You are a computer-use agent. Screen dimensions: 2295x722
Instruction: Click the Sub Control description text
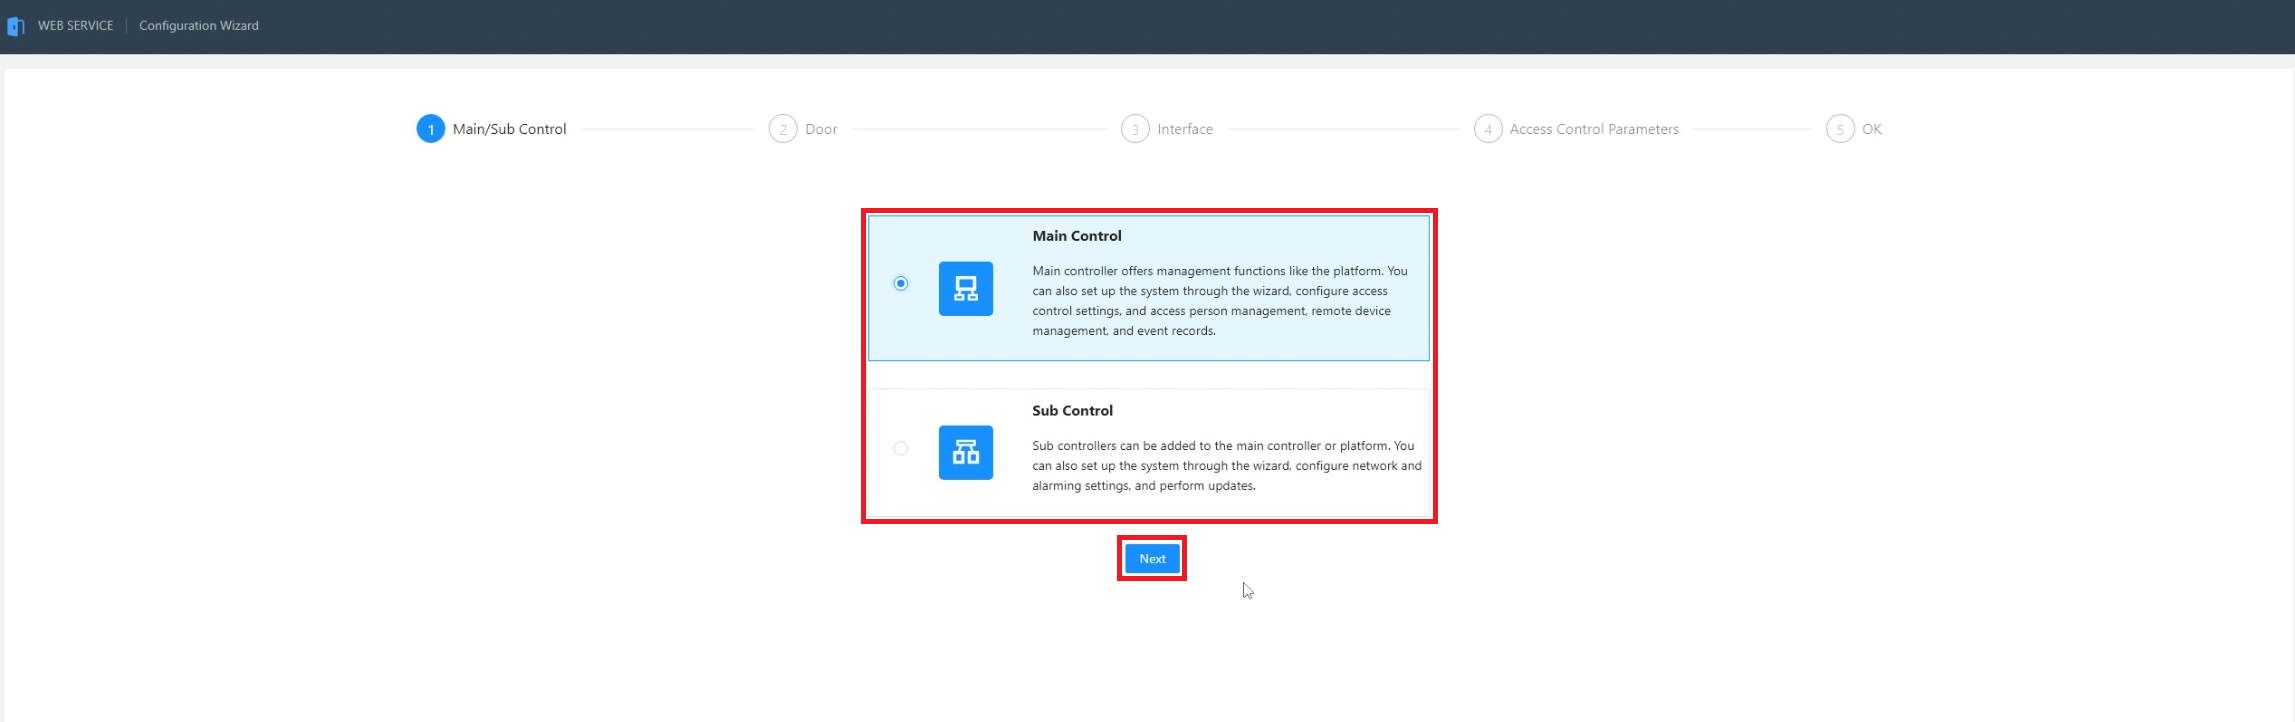(1227, 466)
